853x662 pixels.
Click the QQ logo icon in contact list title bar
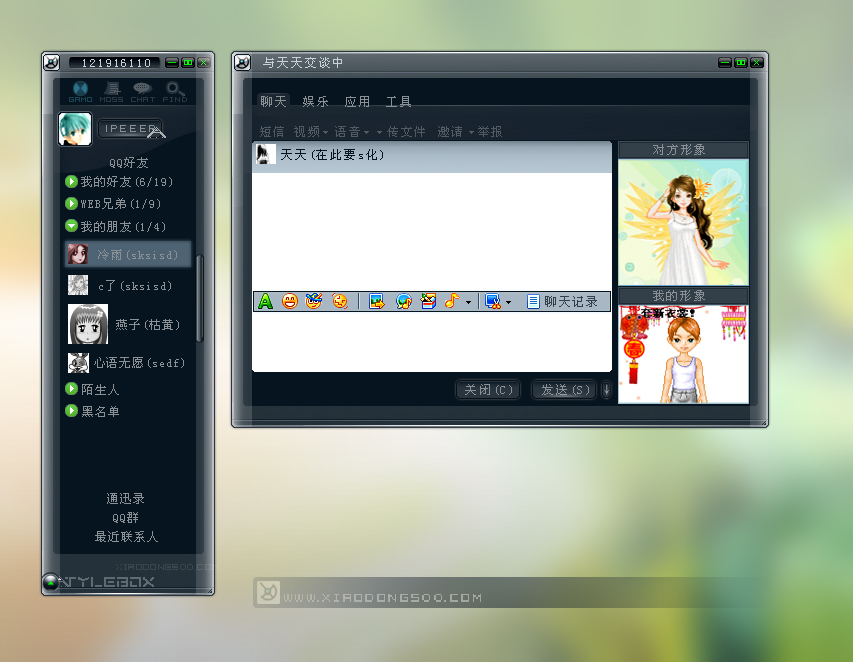coord(51,63)
